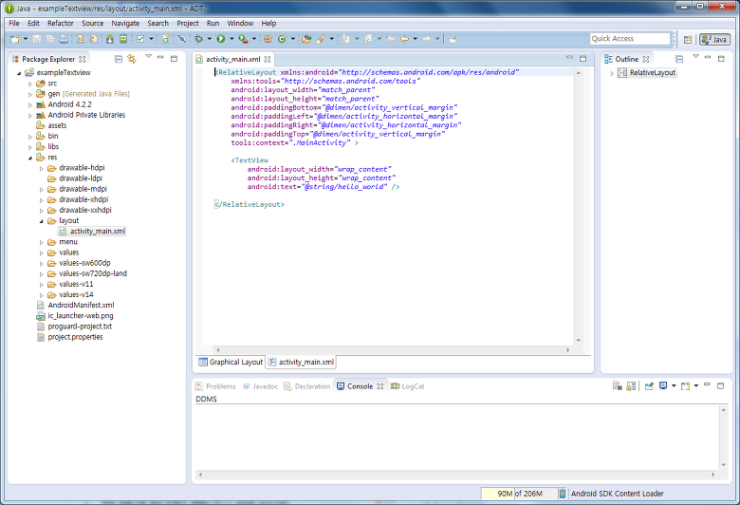This screenshot has height=505, width=740.
Task: Open Display Selected Console dropdown arrow
Action: [673, 386]
